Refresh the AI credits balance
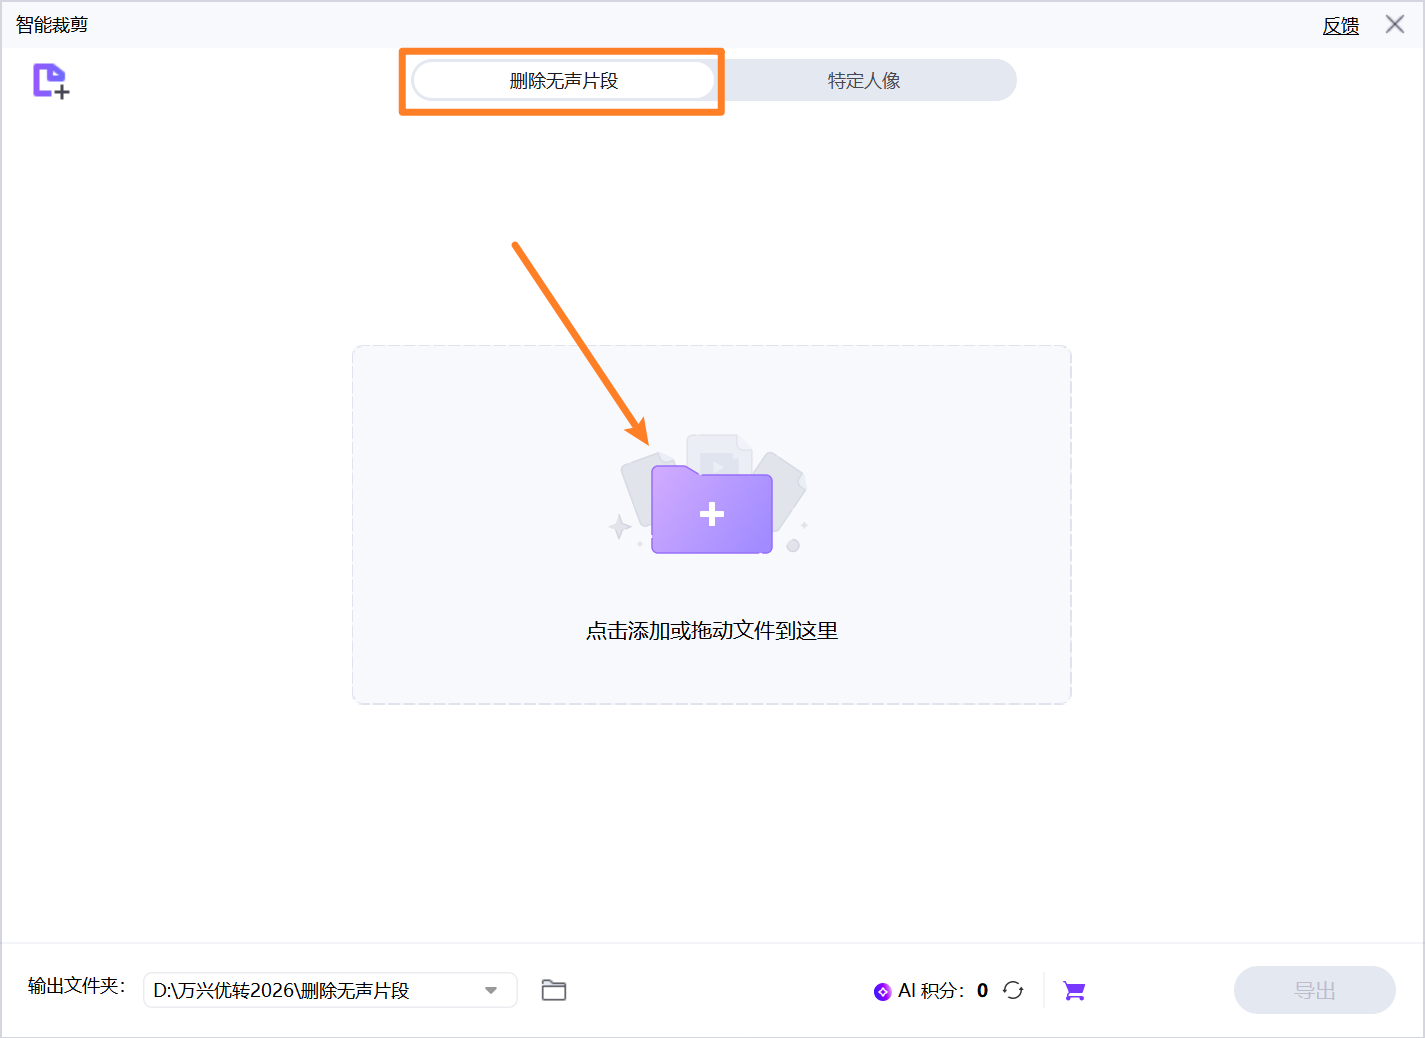Viewport: 1425px width, 1038px height. 1013,990
